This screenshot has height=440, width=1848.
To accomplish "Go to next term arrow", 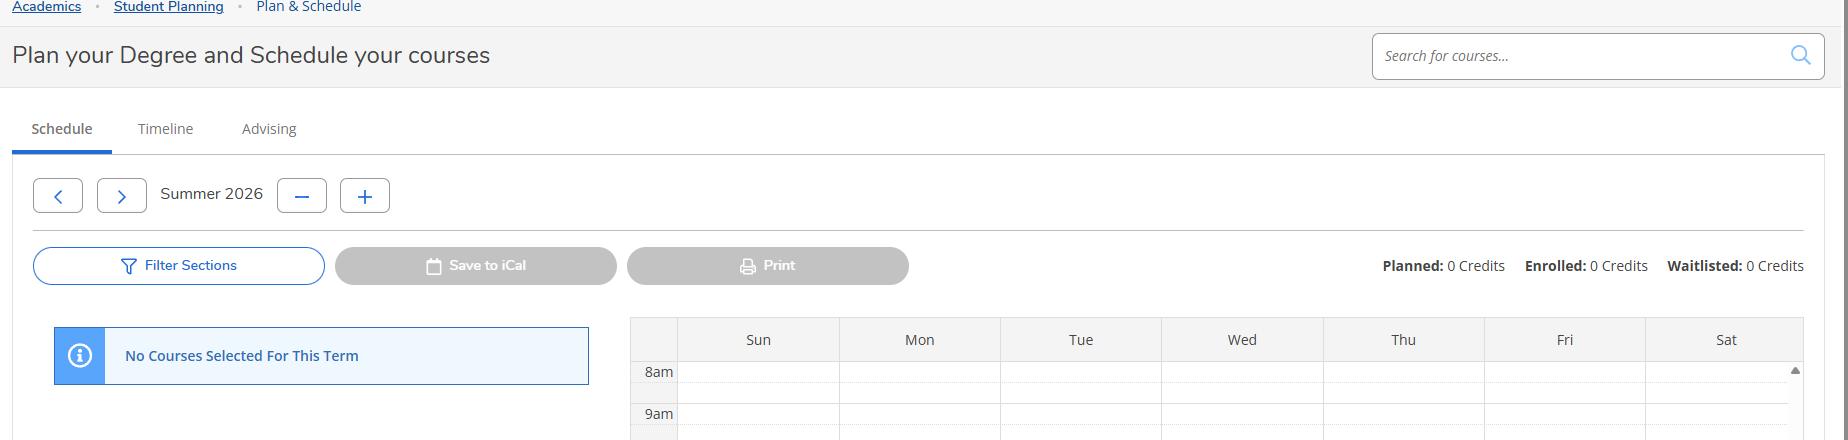I will coord(122,196).
